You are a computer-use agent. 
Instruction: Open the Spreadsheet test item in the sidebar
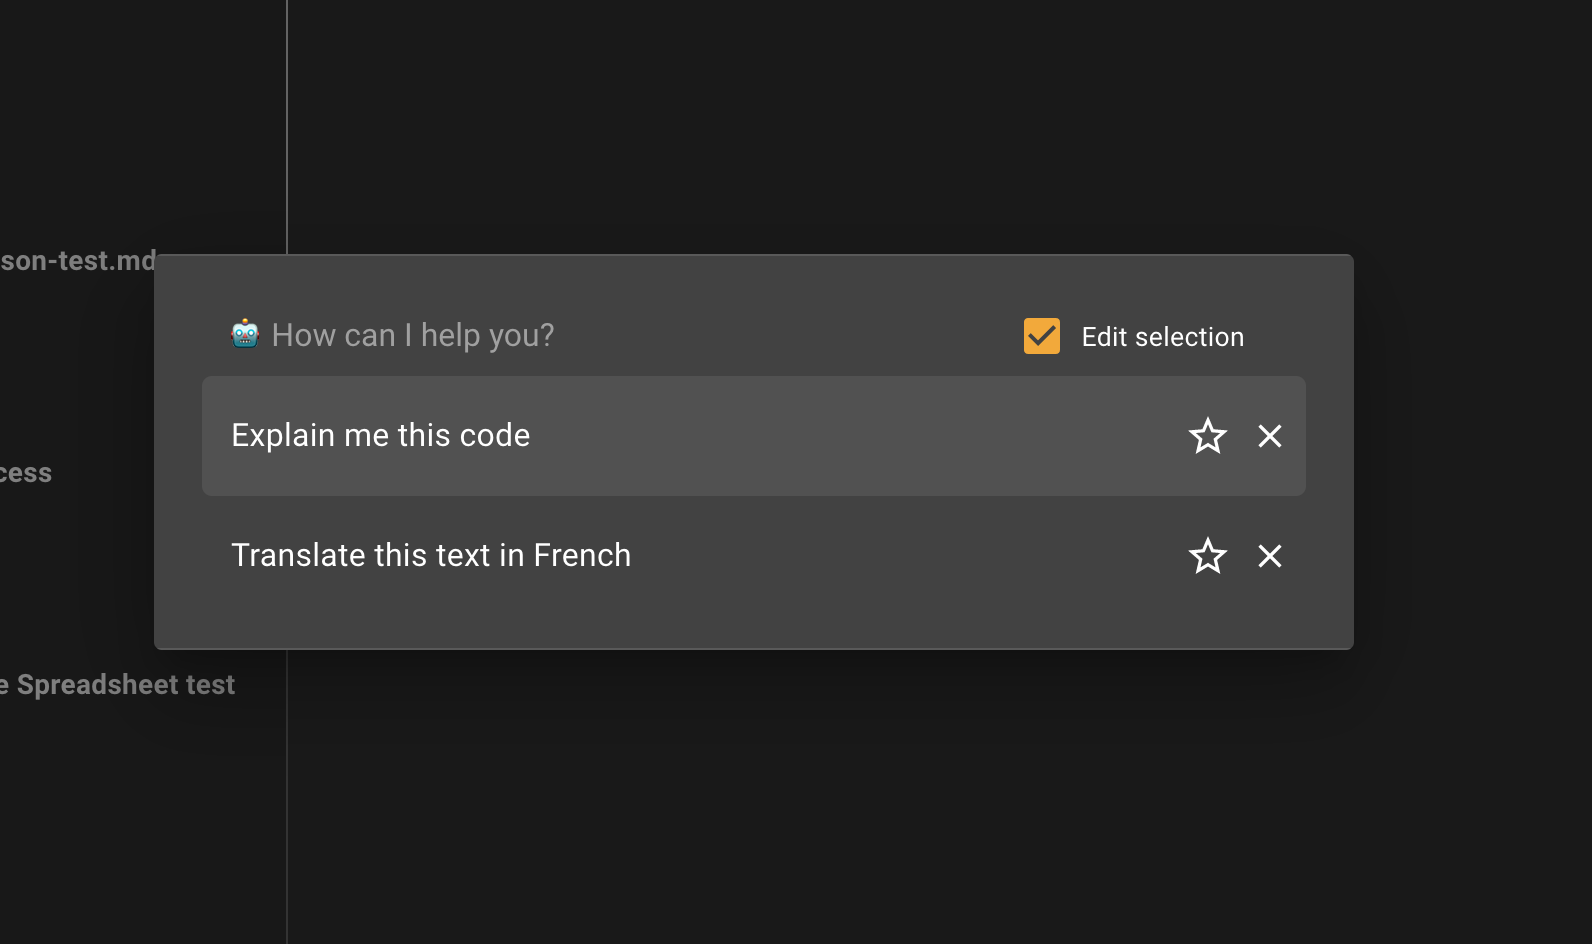pos(117,684)
